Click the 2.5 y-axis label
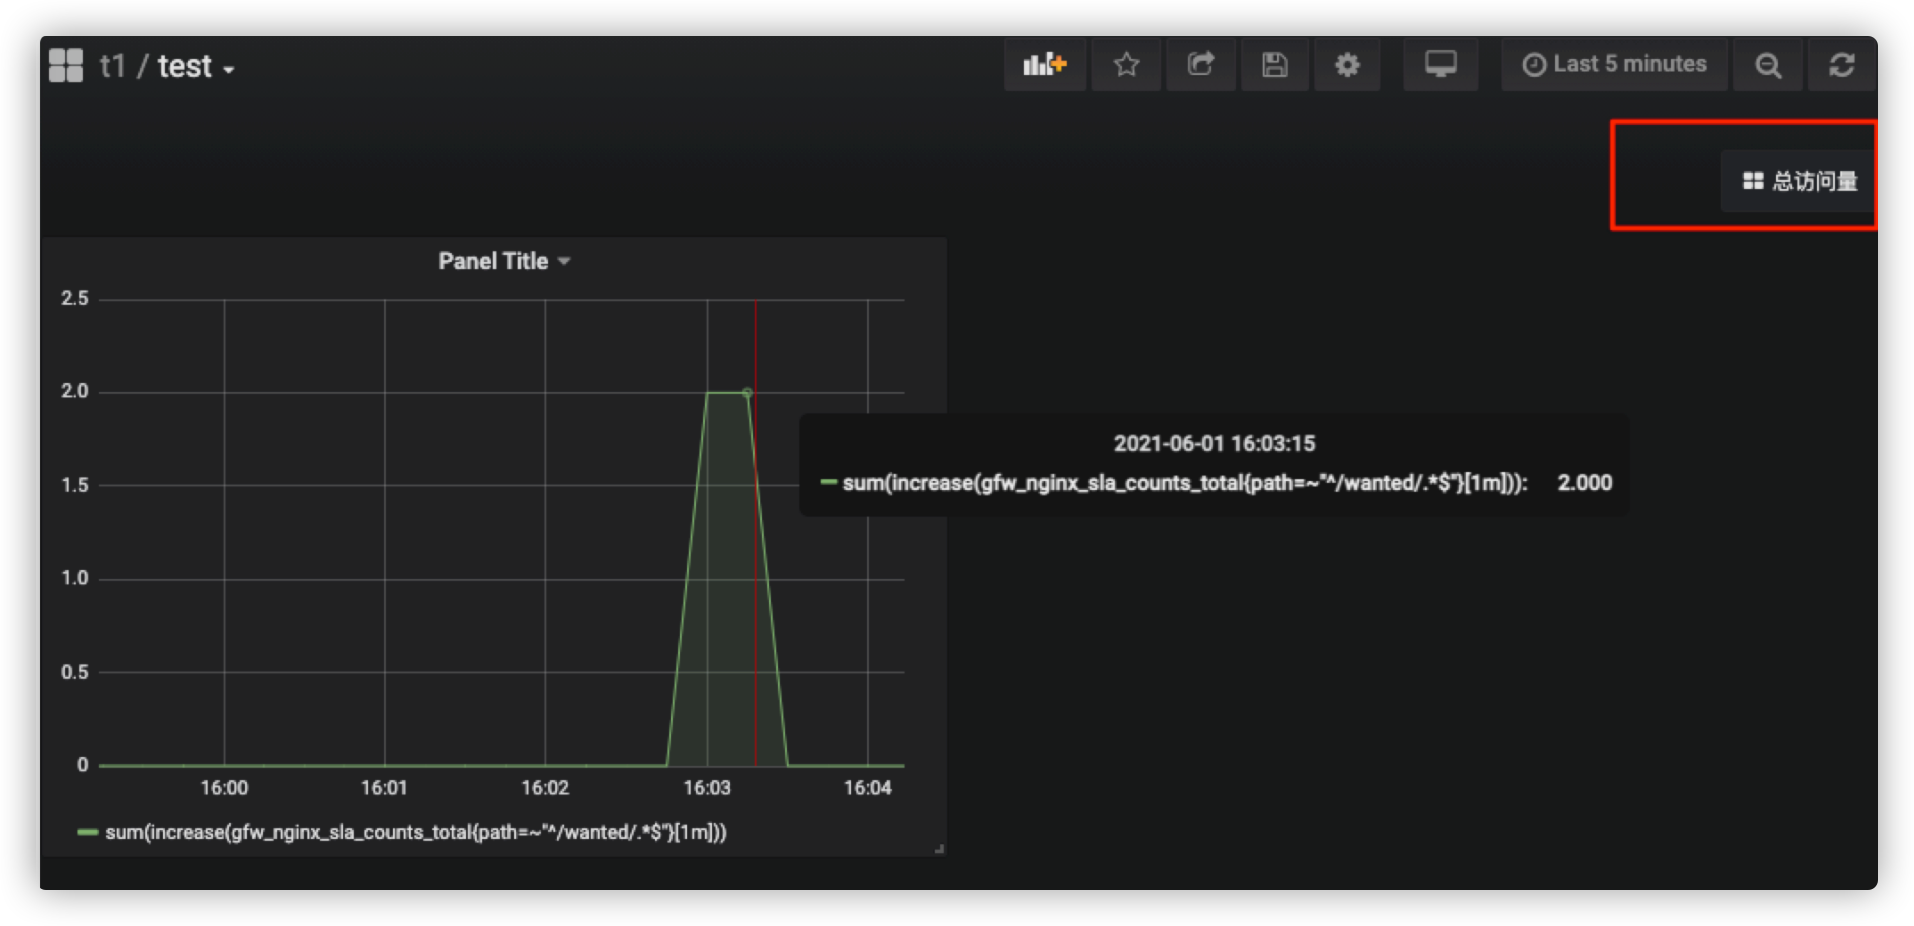This screenshot has height=926, width=1914. point(75,298)
